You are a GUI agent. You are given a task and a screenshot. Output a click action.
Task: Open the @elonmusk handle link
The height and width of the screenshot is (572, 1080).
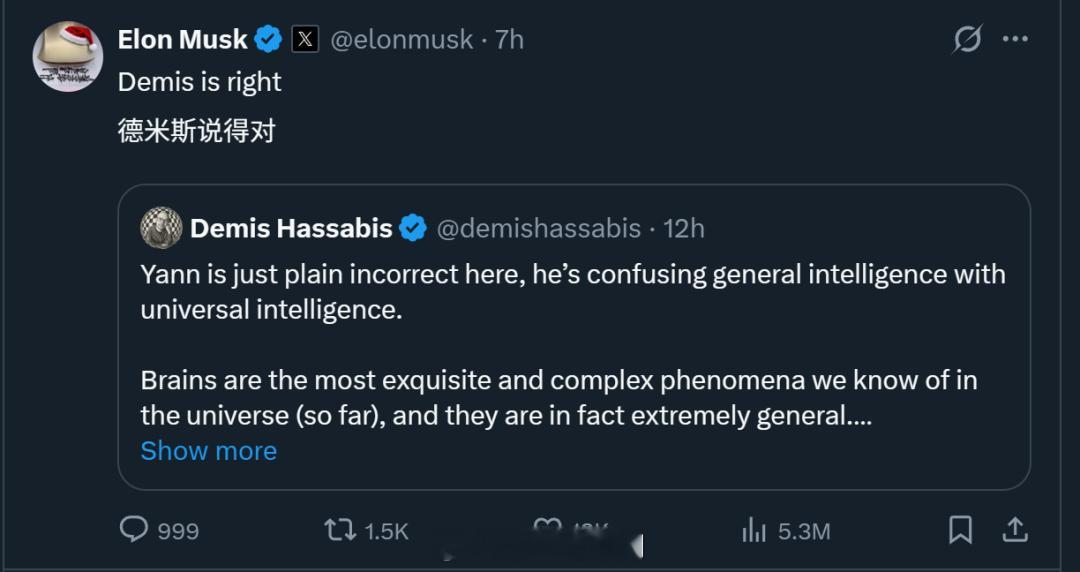[401, 40]
